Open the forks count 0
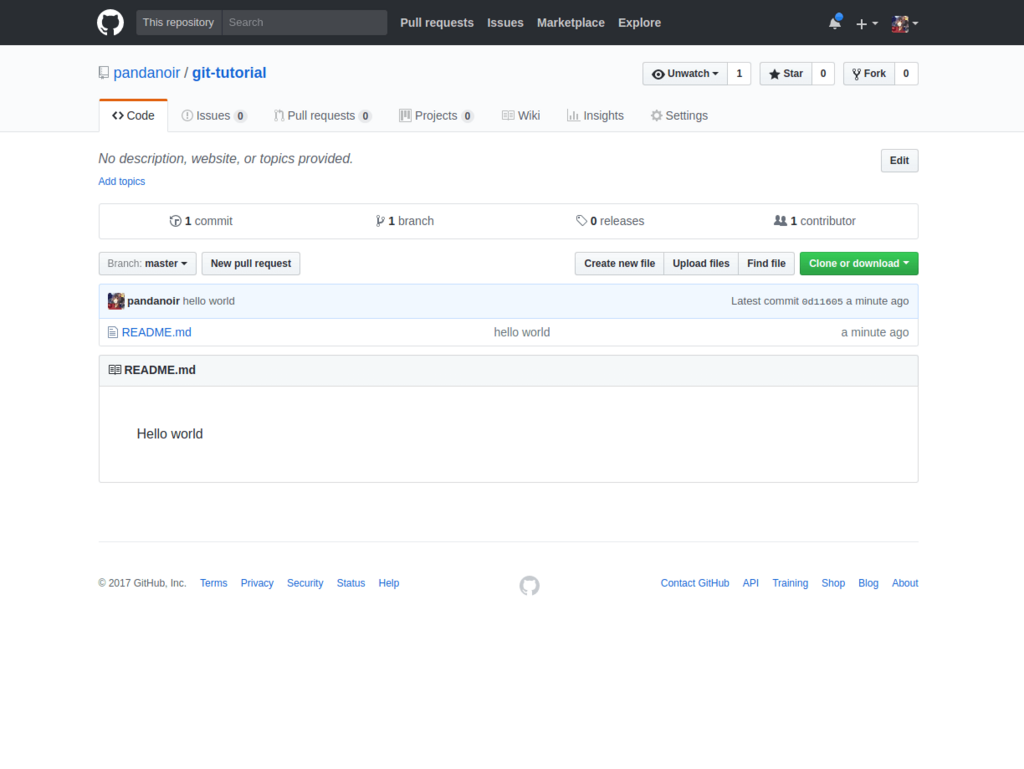Screen dimensions: 1024x769 (x=906, y=74)
